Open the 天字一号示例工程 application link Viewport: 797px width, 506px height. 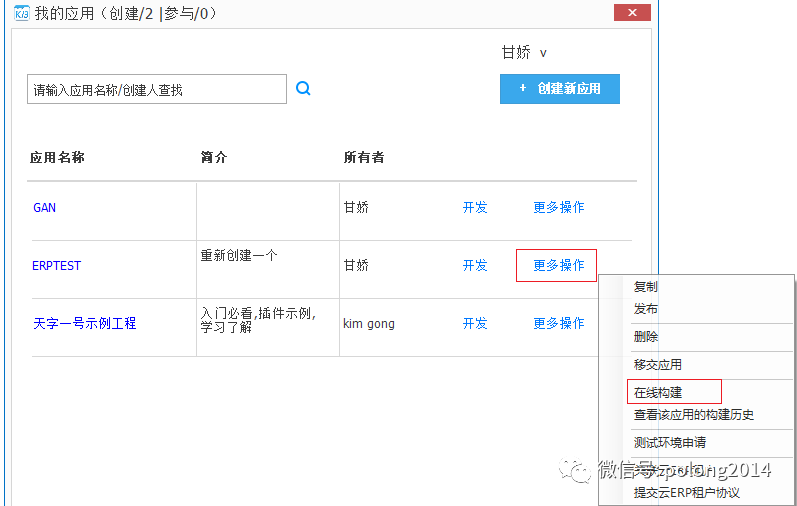pos(85,324)
